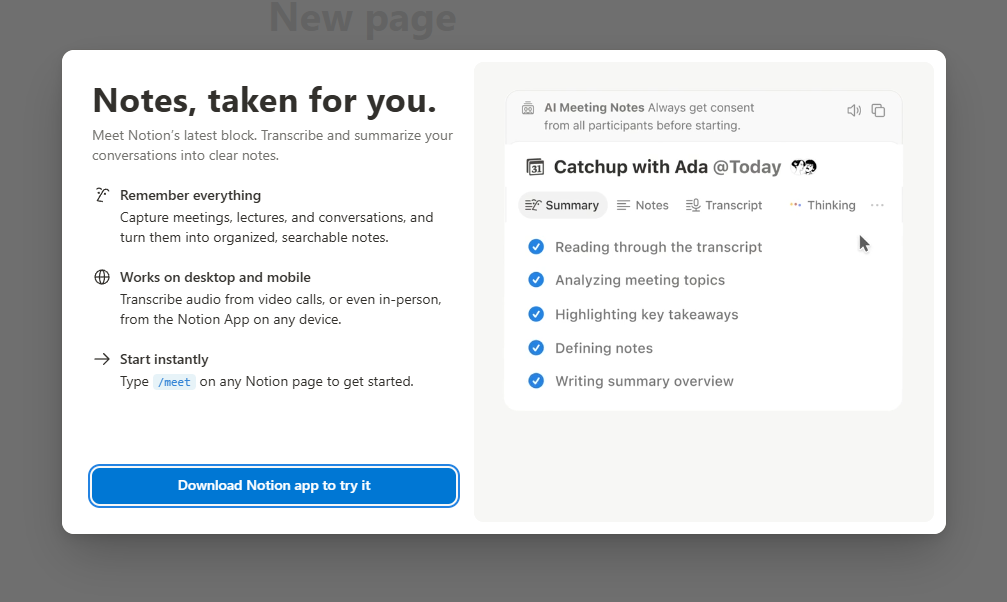Click the arrow icon beside Start instantly
This screenshot has width=1007, height=602.
(102, 359)
